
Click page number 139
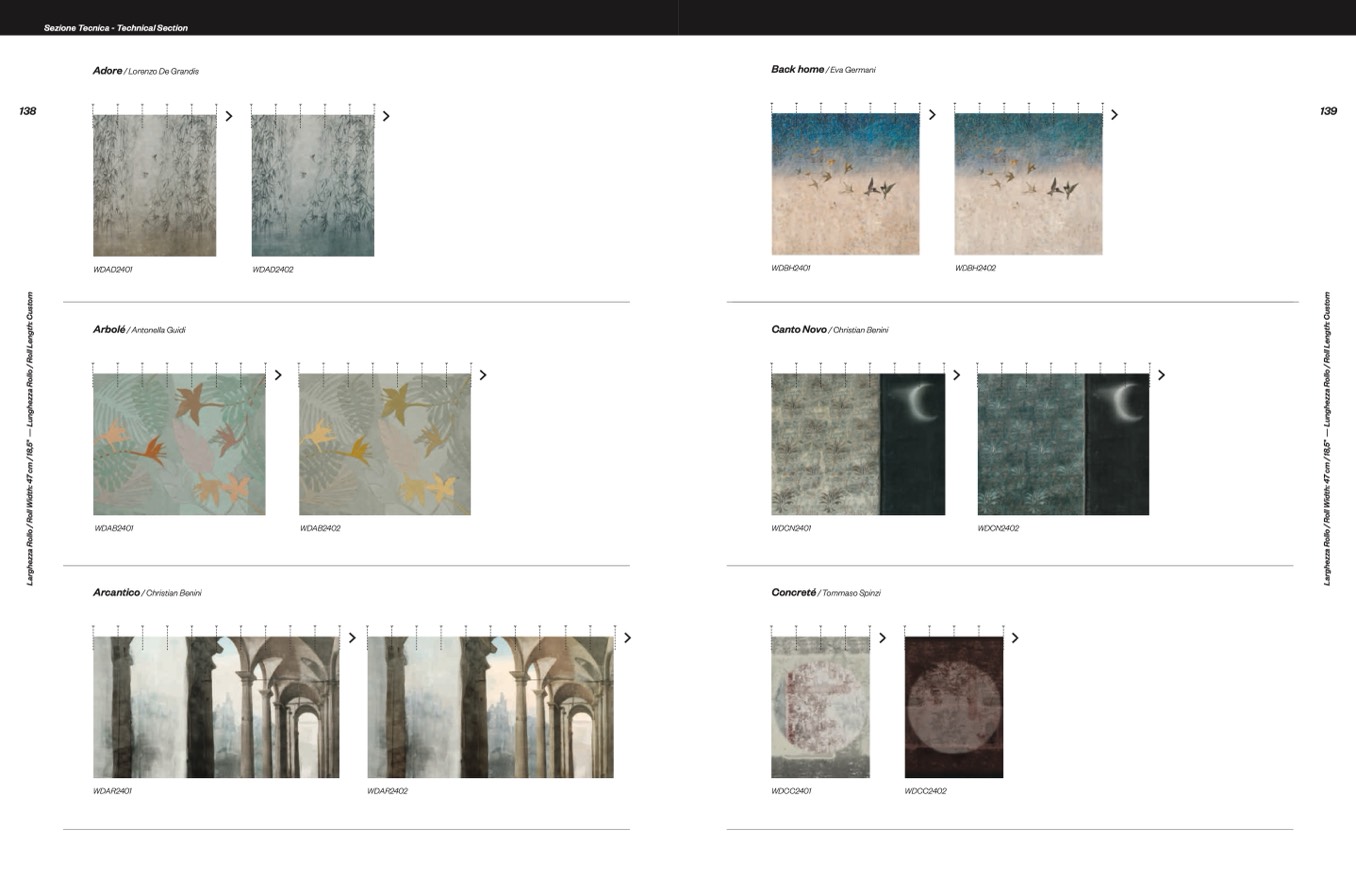coord(1328,111)
